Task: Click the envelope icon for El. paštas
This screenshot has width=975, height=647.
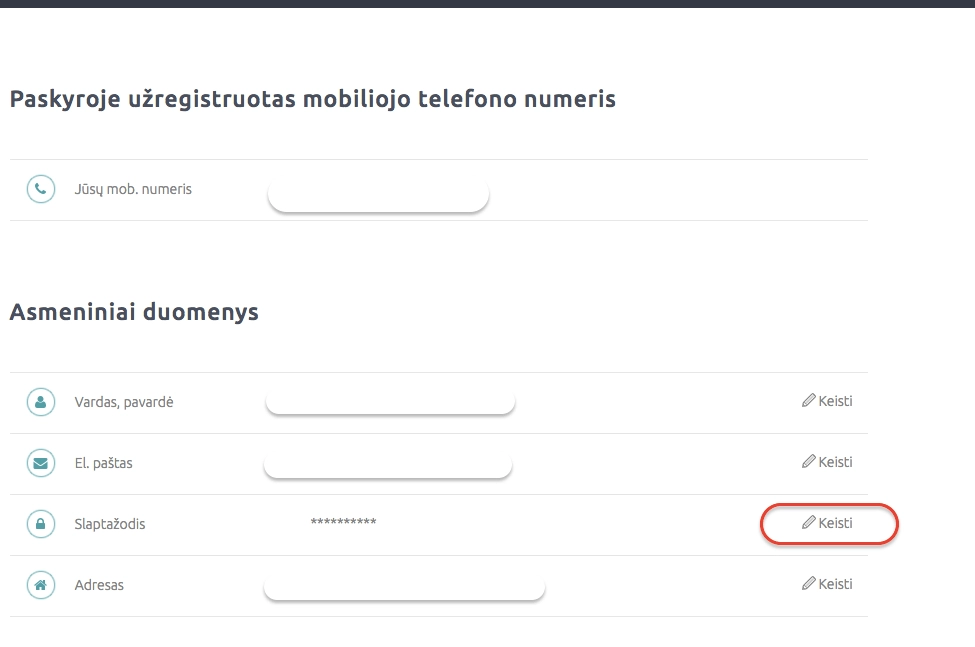Action: [x=40, y=463]
